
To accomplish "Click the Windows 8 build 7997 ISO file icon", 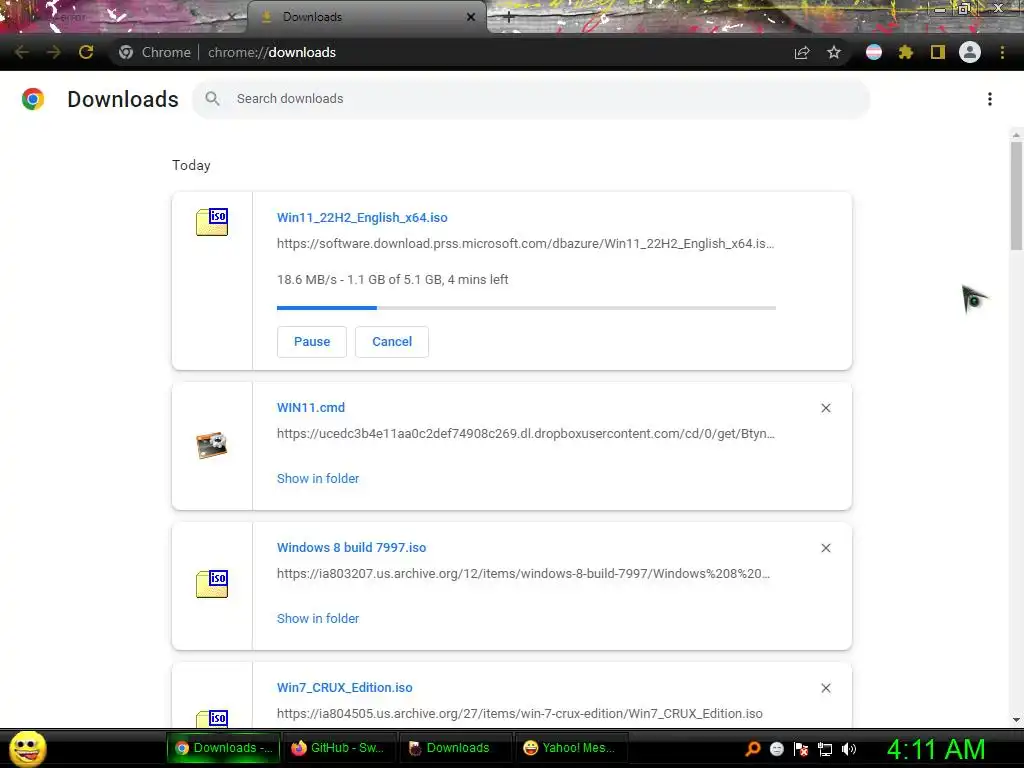I will pyautogui.click(x=212, y=584).
